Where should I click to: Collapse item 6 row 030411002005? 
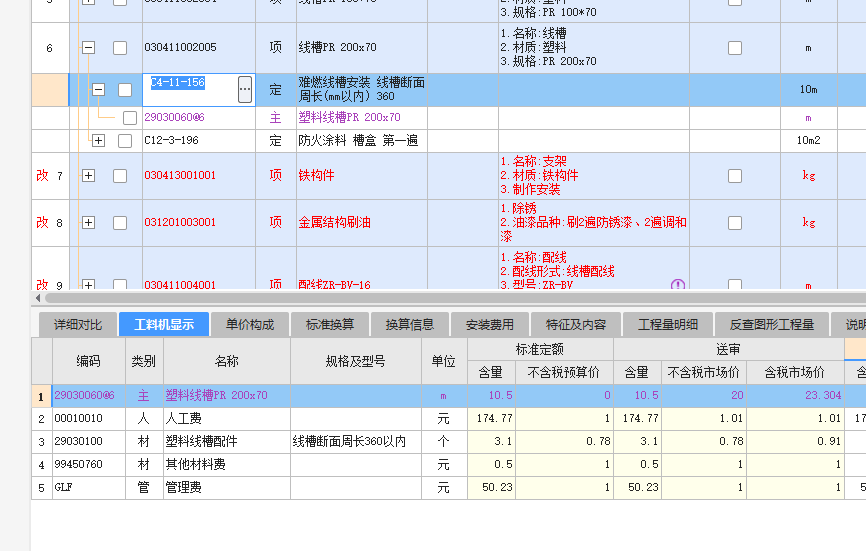pyautogui.click(x=88, y=47)
